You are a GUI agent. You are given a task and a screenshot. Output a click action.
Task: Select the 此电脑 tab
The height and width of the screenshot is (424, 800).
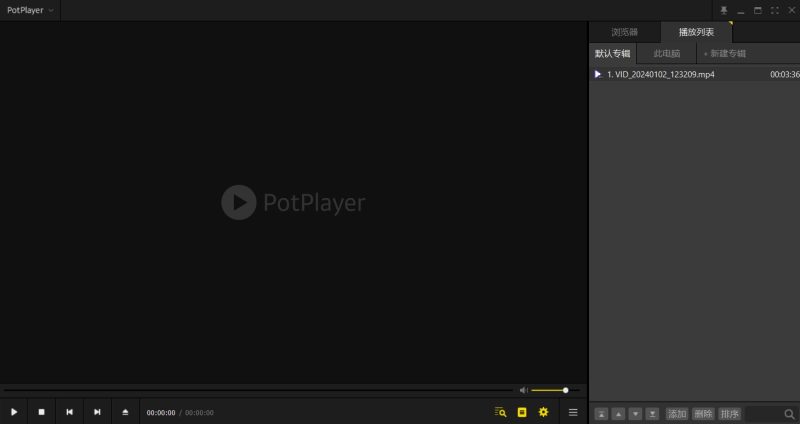point(667,54)
